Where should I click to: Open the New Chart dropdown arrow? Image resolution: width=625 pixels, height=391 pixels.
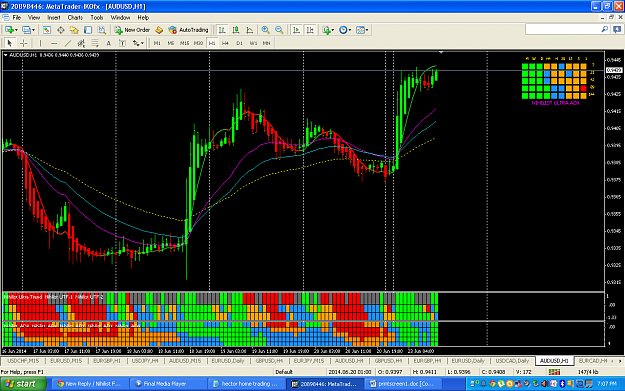(16, 30)
